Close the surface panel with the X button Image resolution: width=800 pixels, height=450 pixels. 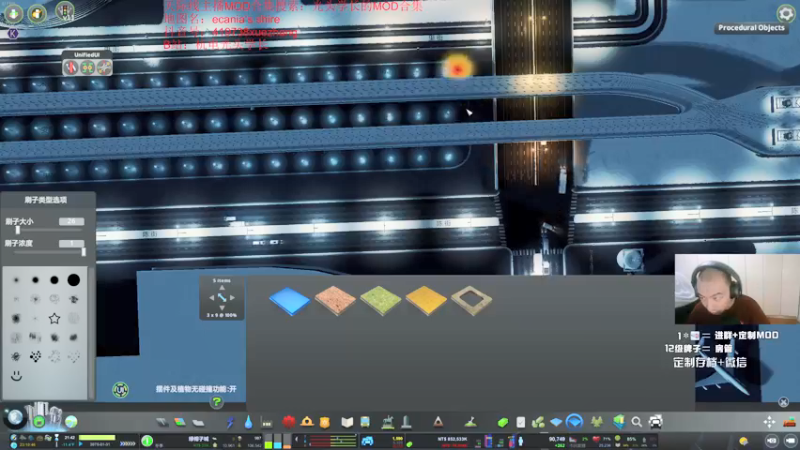click(784, 402)
